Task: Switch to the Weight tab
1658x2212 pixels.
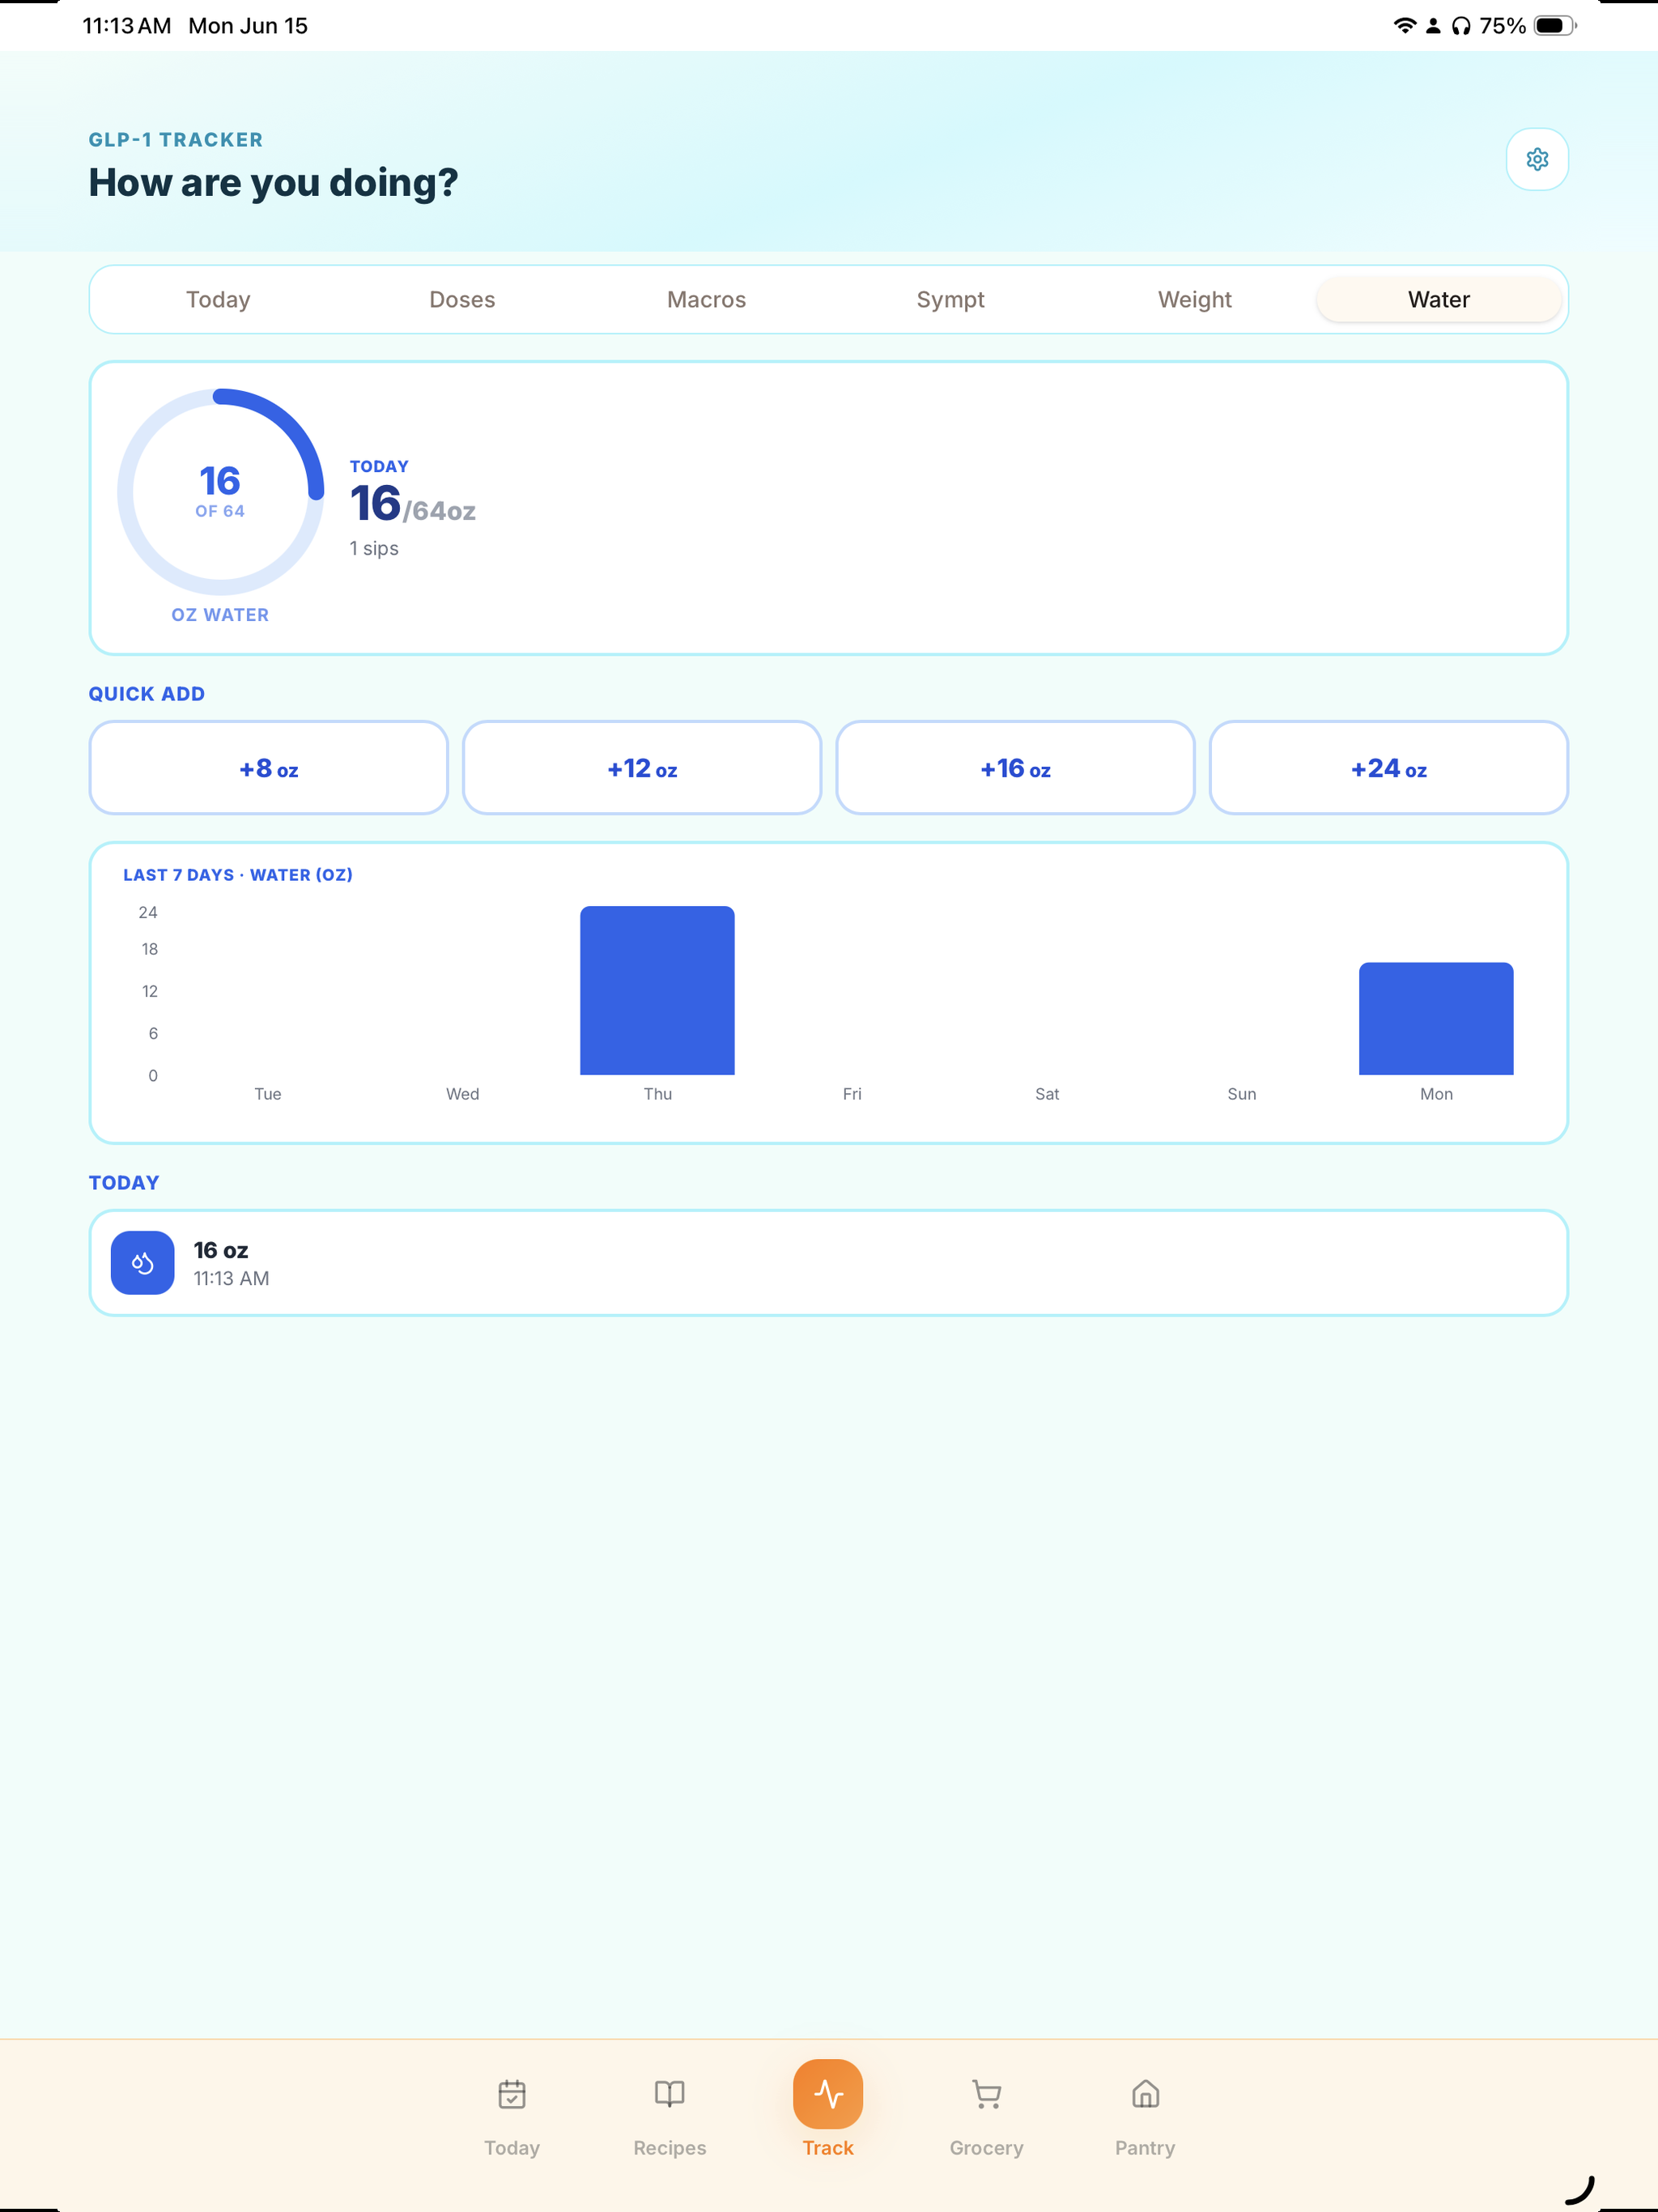Action: [x=1194, y=299]
